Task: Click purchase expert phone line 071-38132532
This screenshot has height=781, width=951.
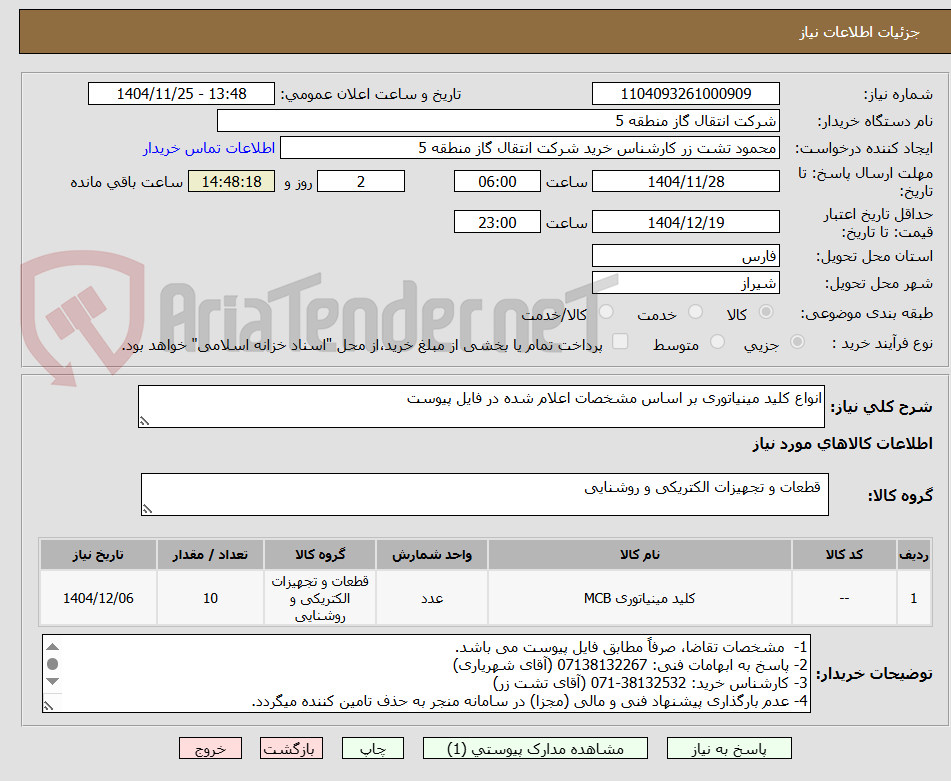Action: point(651,683)
